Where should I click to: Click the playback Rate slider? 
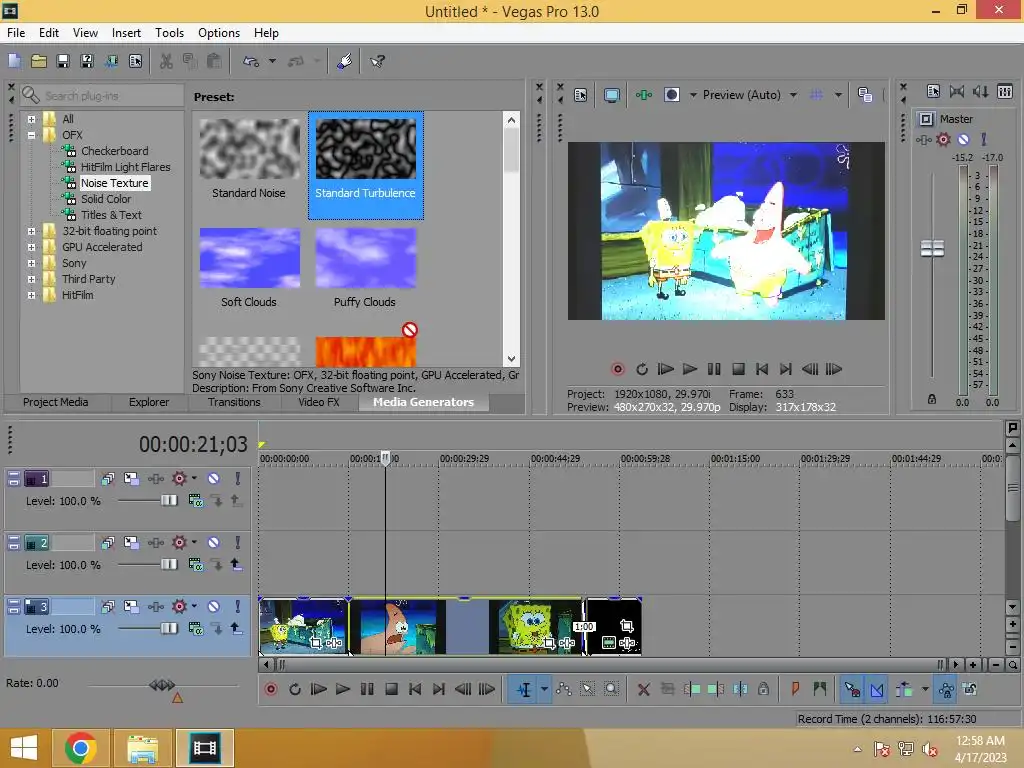[x=162, y=685]
